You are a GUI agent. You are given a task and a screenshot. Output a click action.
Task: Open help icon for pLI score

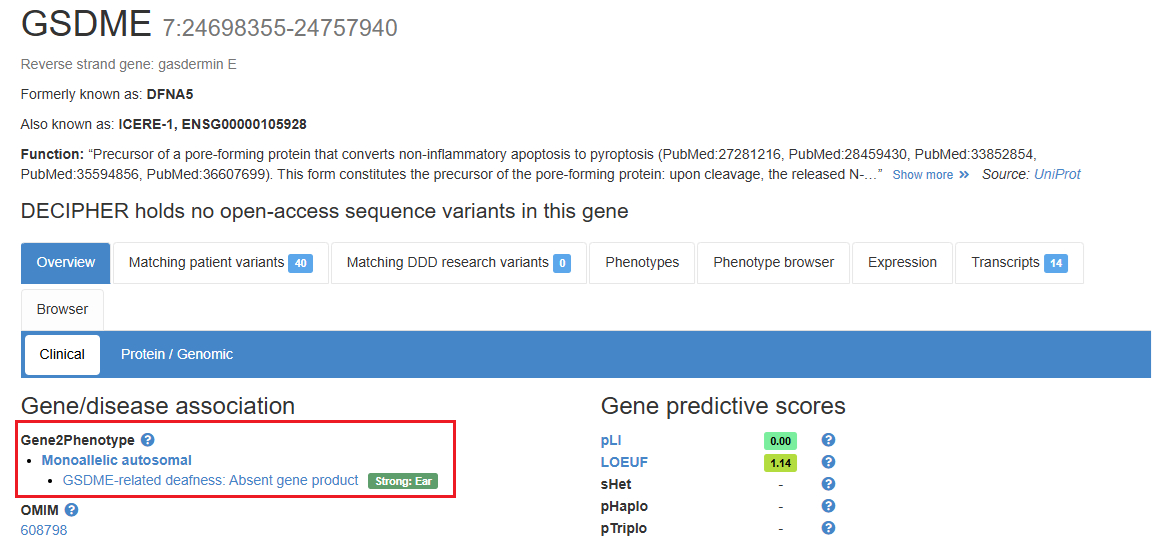(x=828, y=440)
